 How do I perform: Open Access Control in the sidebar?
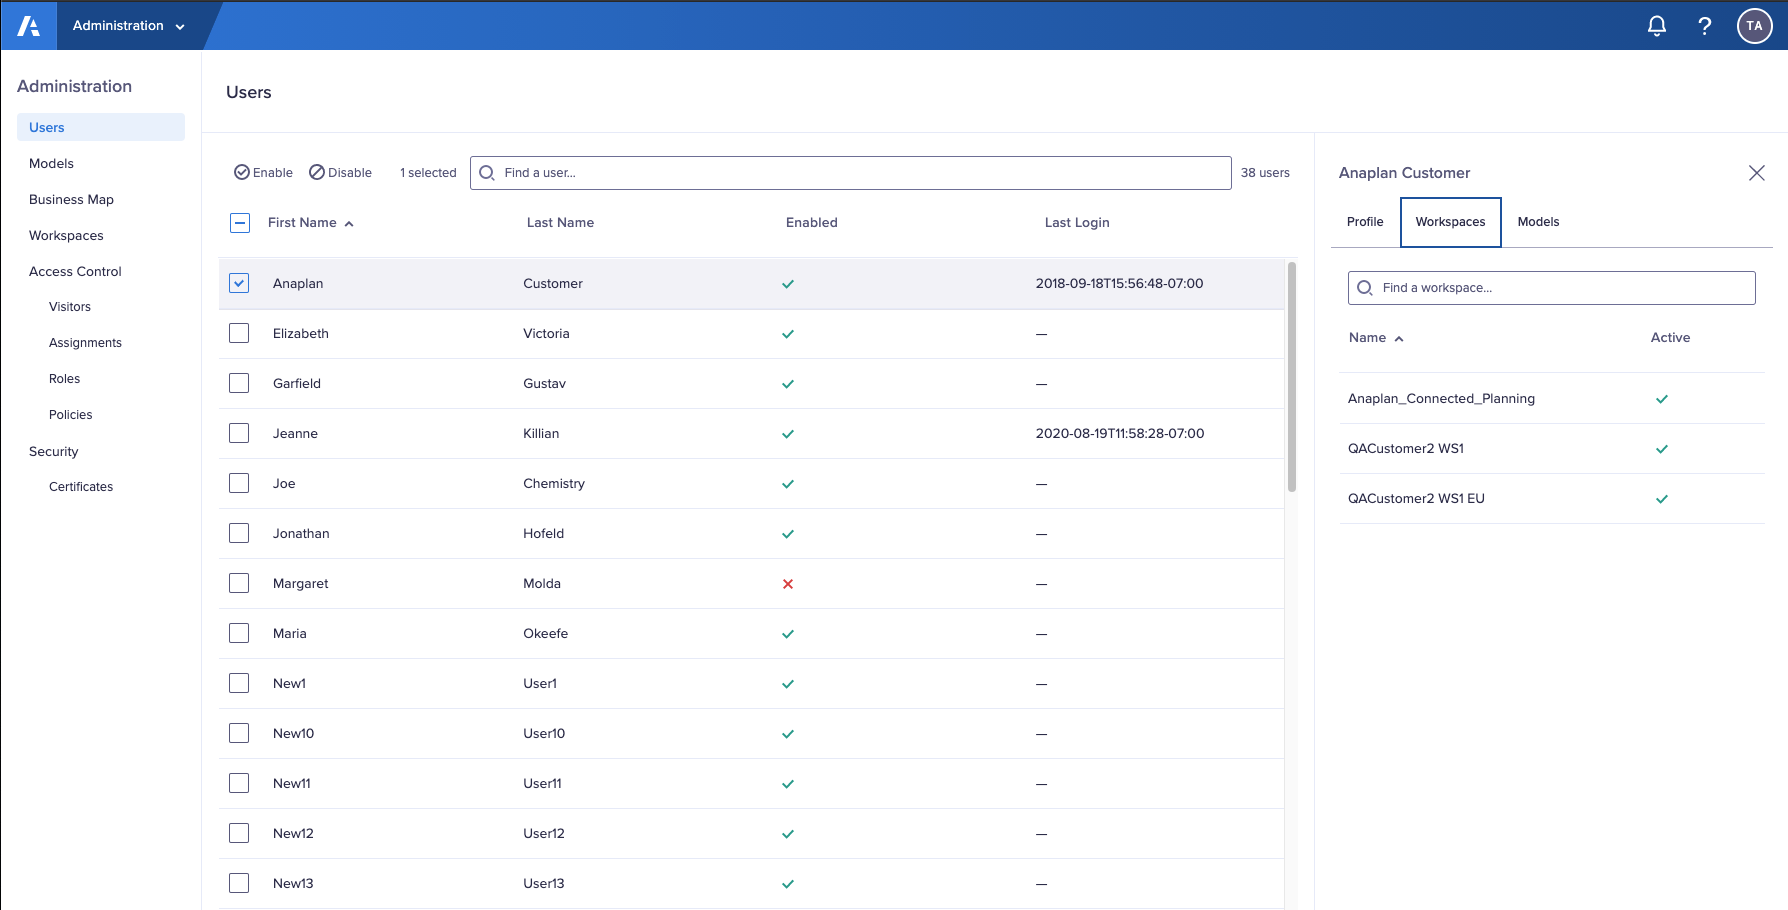[75, 272]
